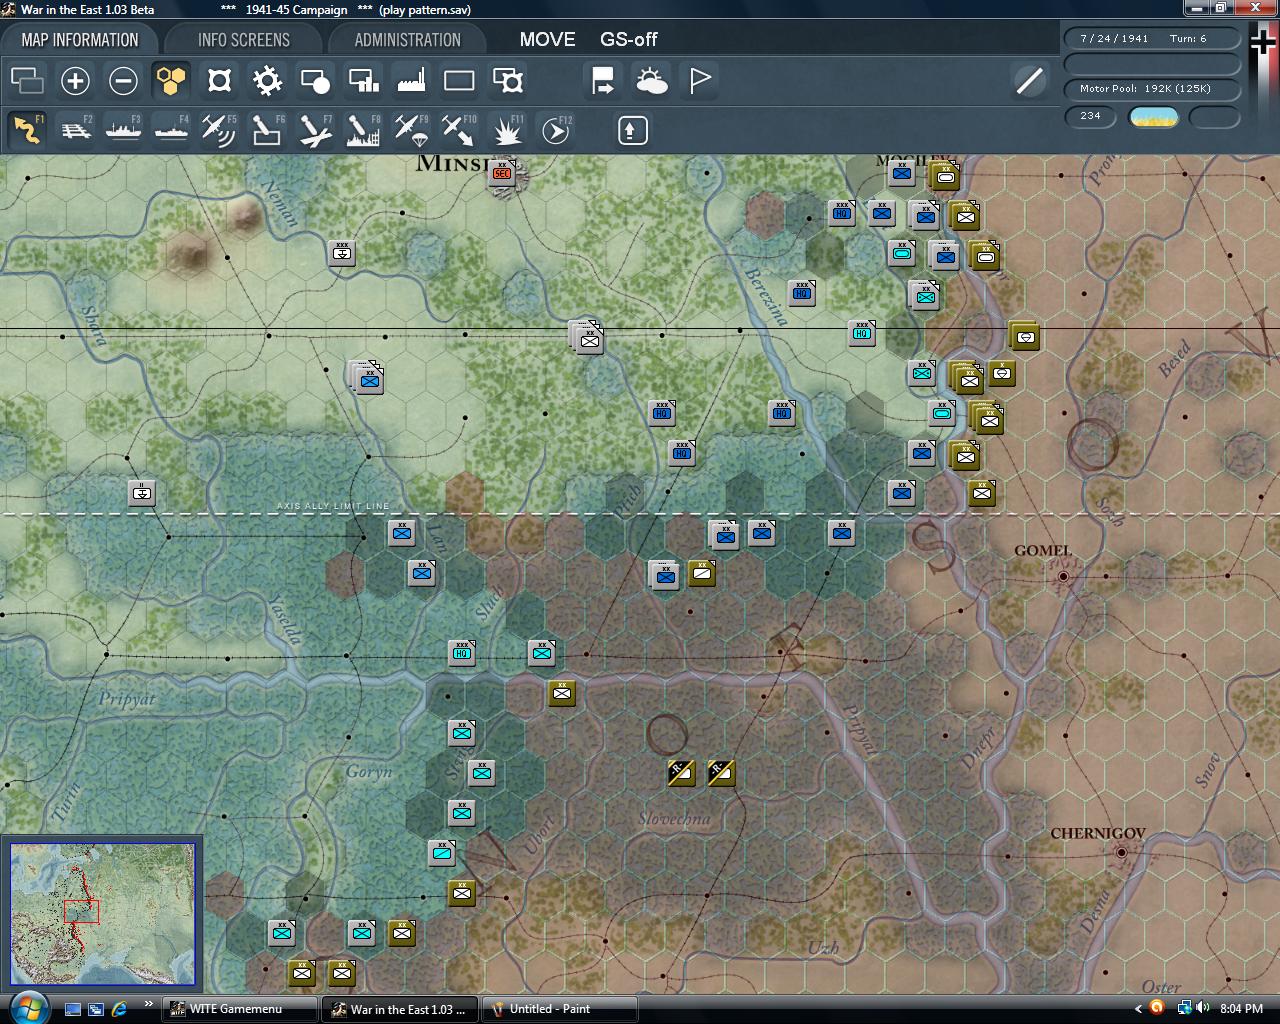Click the minimap overview thumbnail

(x=102, y=914)
